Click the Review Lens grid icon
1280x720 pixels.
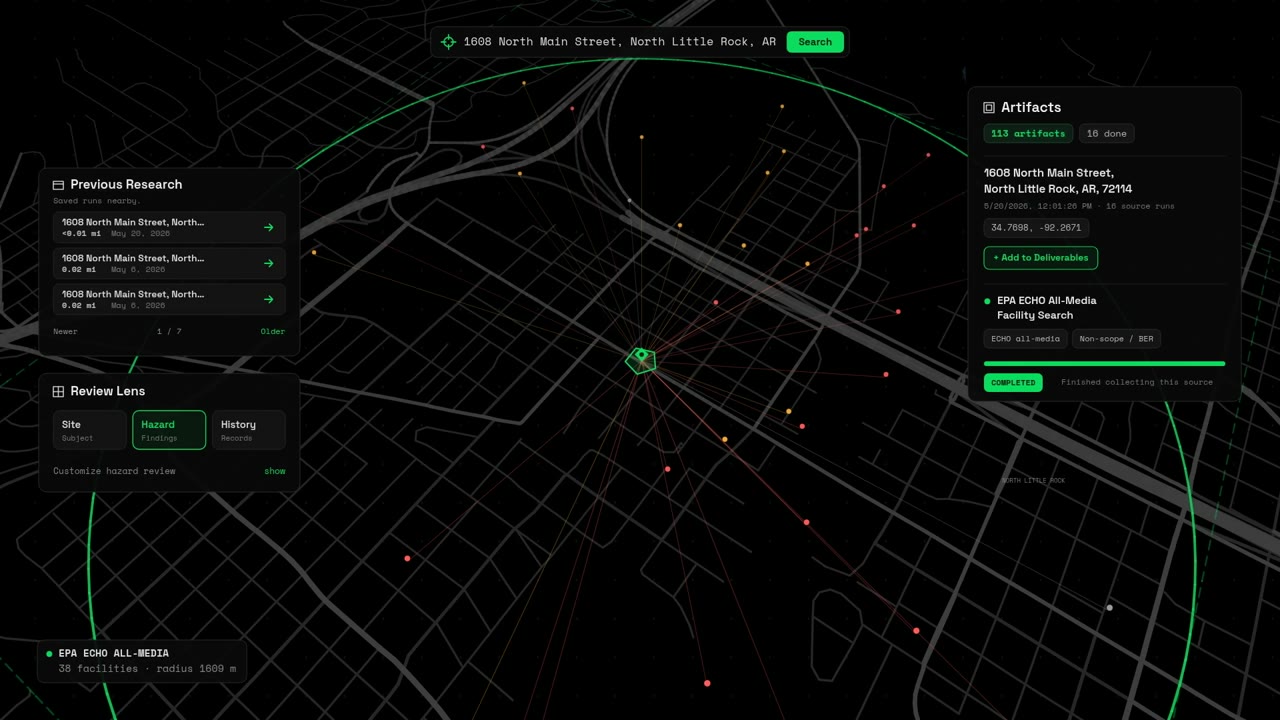coord(58,392)
